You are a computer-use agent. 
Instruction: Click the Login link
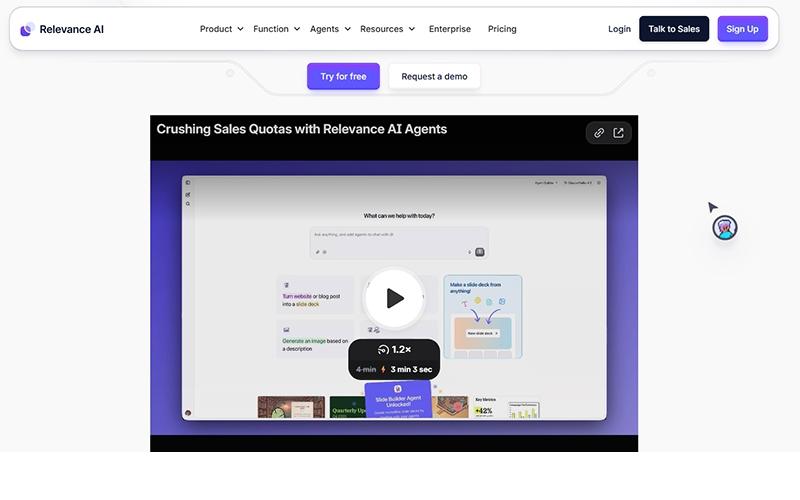click(619, 29)
